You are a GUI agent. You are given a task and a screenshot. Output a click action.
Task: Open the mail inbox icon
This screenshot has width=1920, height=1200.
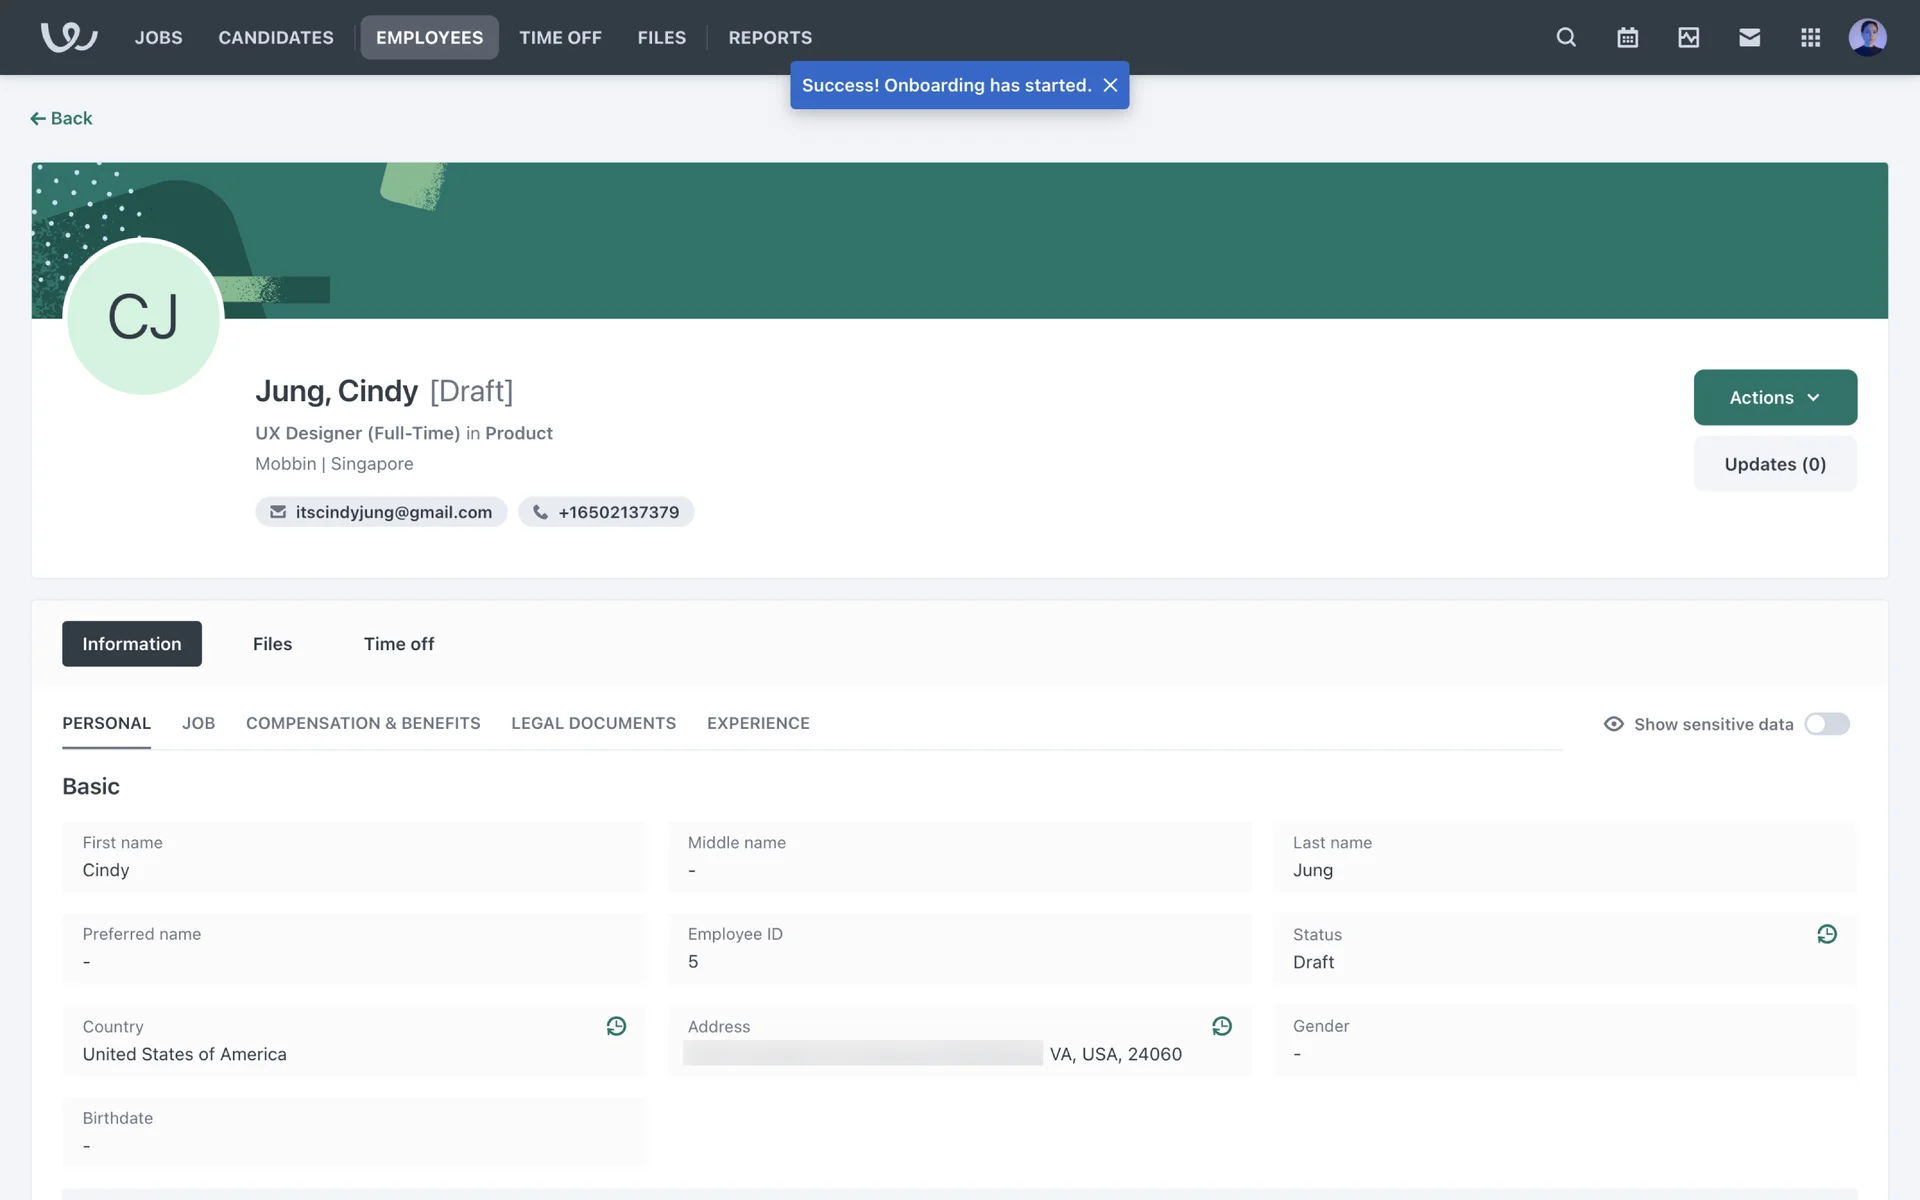point(1749,37)
